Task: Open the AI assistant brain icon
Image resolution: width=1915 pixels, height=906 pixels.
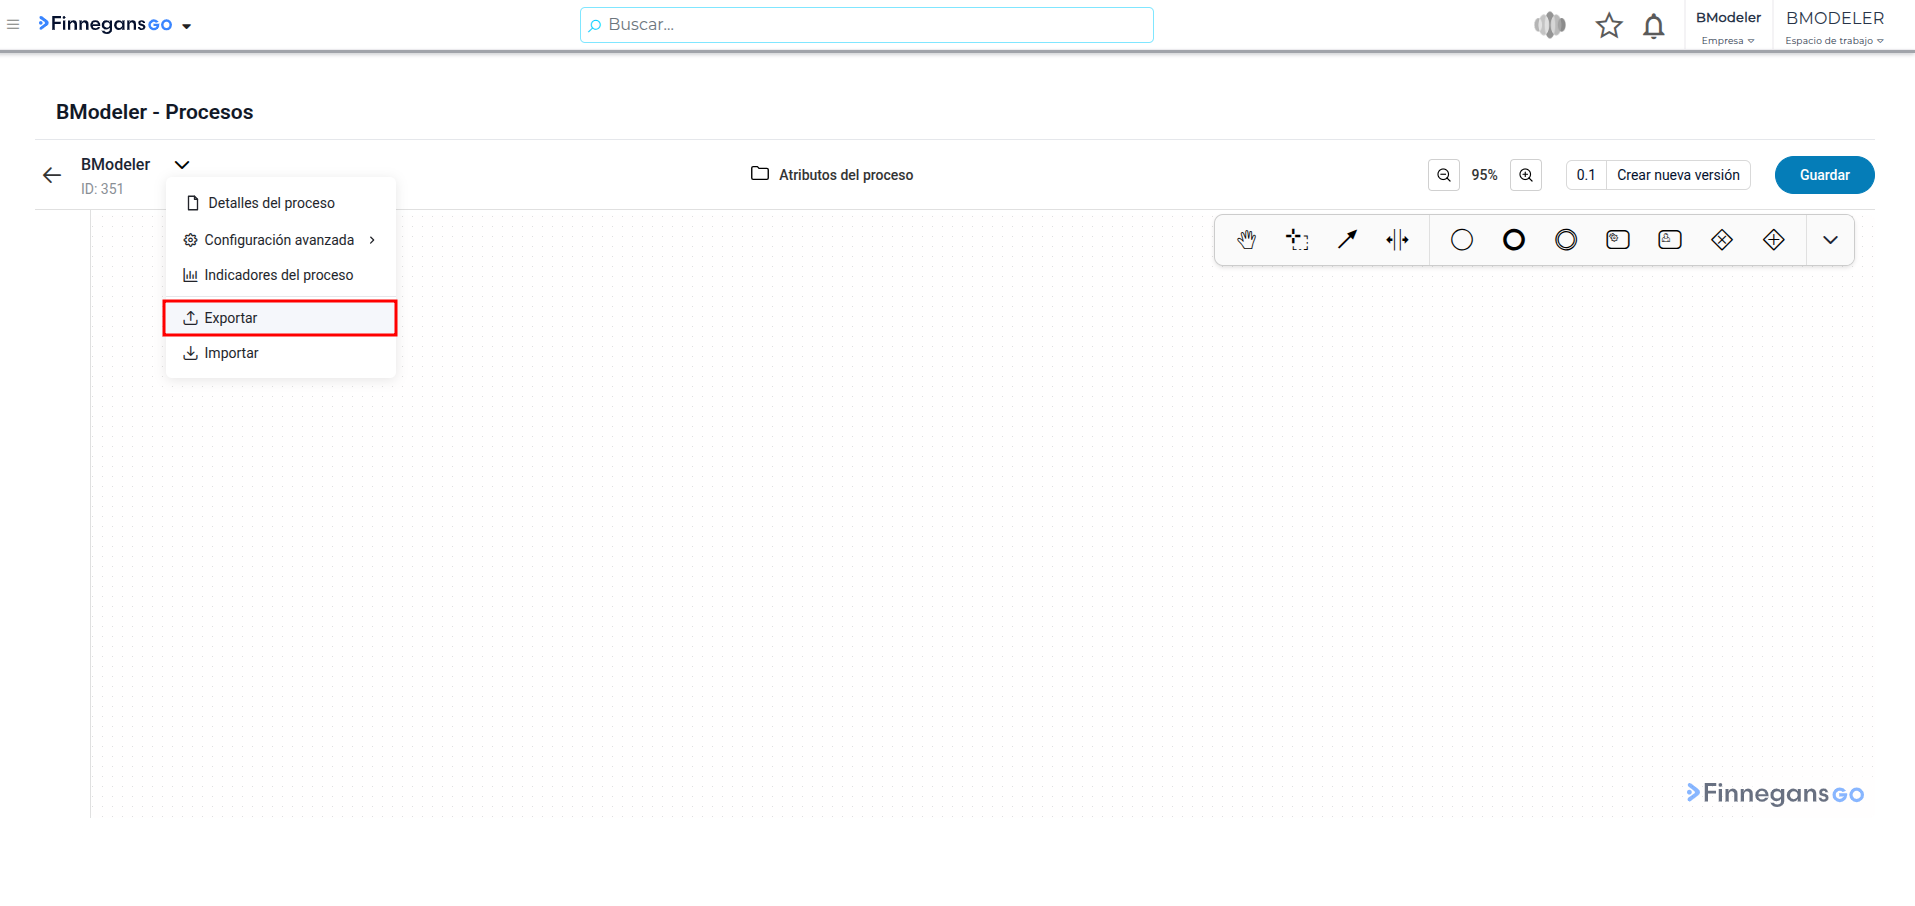Action: [1550, 25]
